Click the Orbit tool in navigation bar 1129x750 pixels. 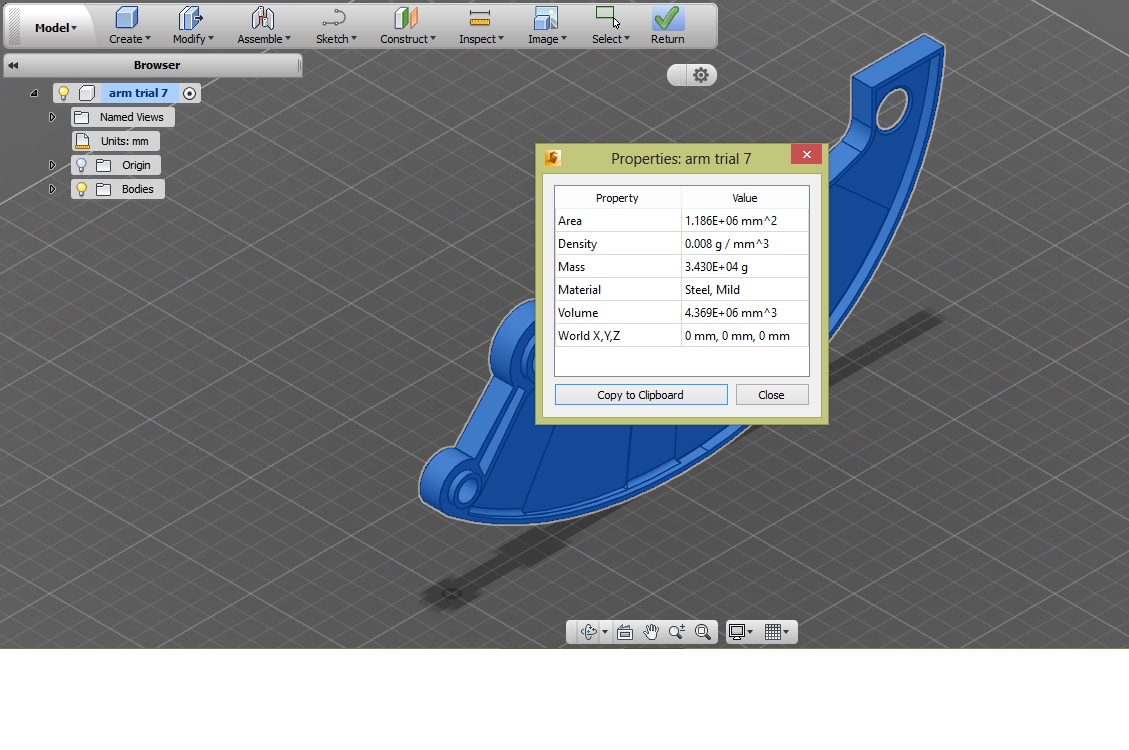coord(589,632)
